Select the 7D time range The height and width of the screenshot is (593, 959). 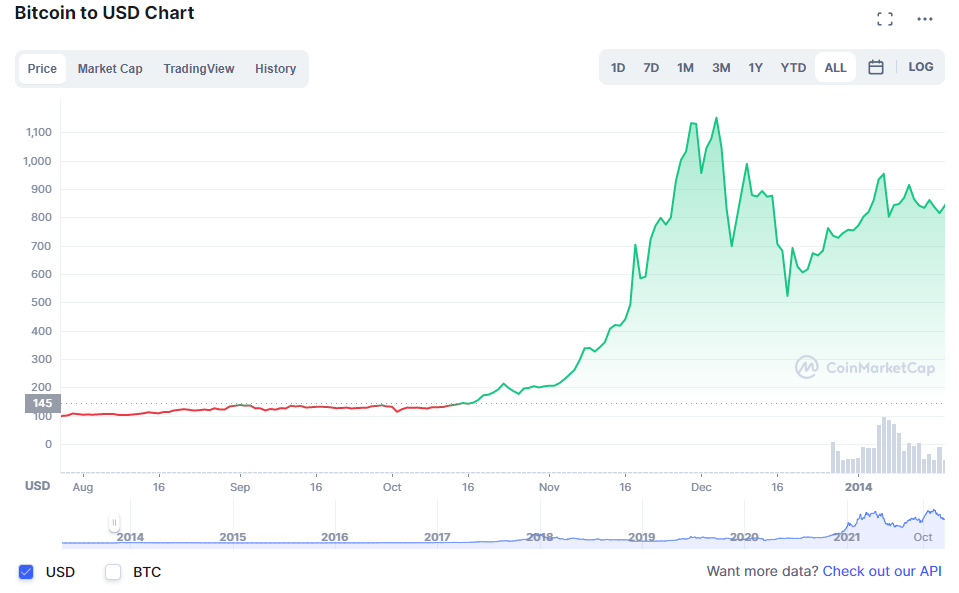point(651,67)
